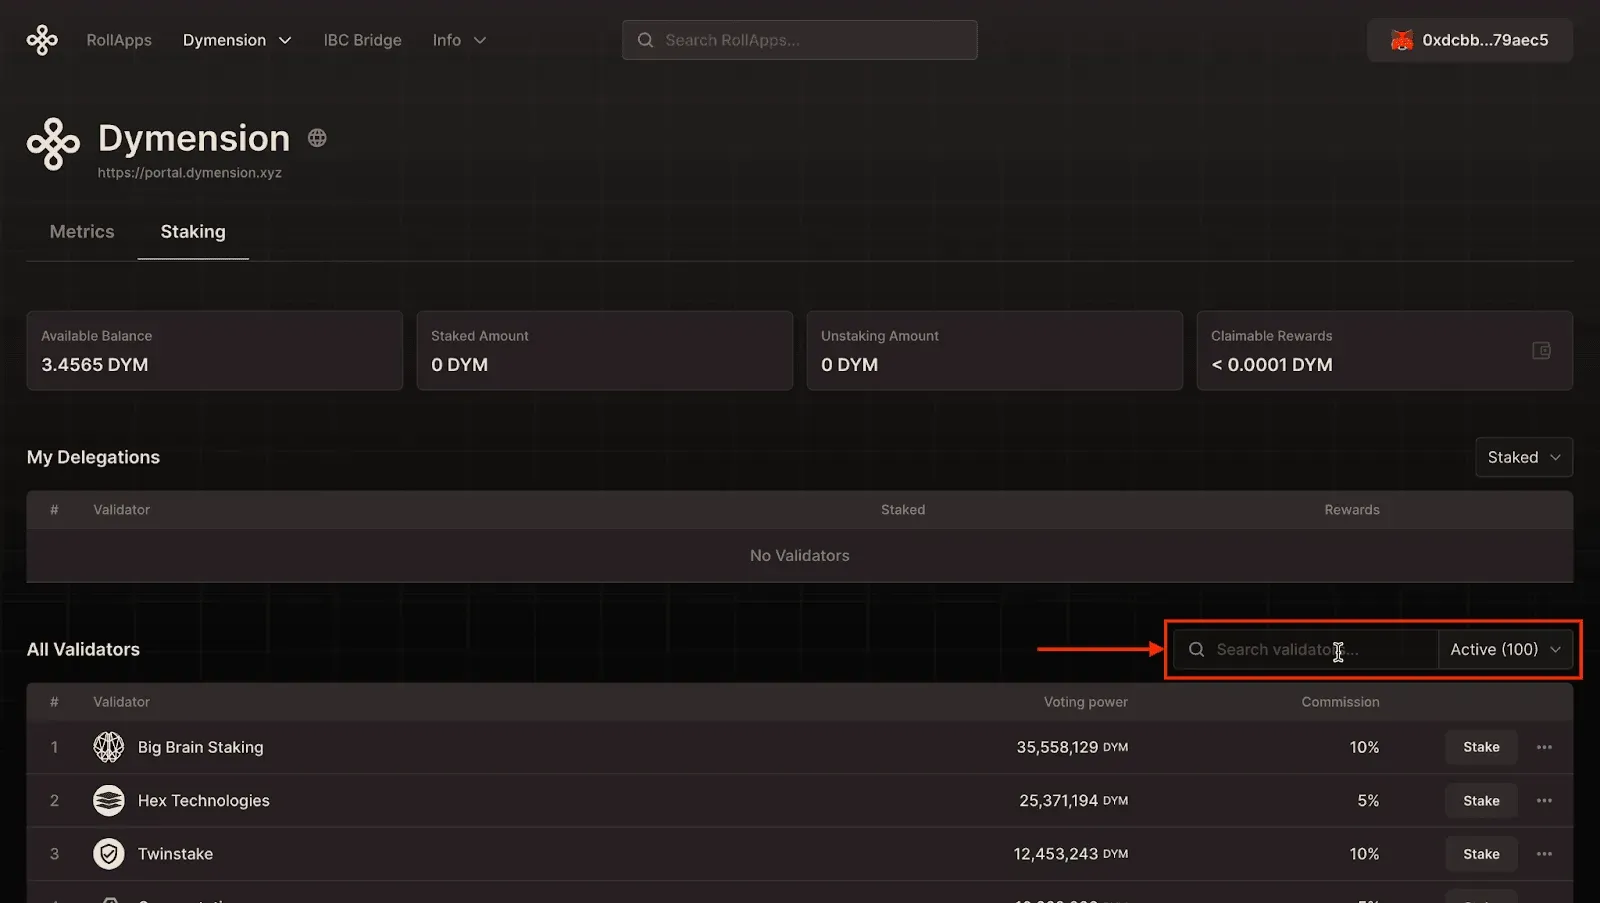Click the magnifier icon in RollApps search
The image size is (1600, 903).
[645, 40]
